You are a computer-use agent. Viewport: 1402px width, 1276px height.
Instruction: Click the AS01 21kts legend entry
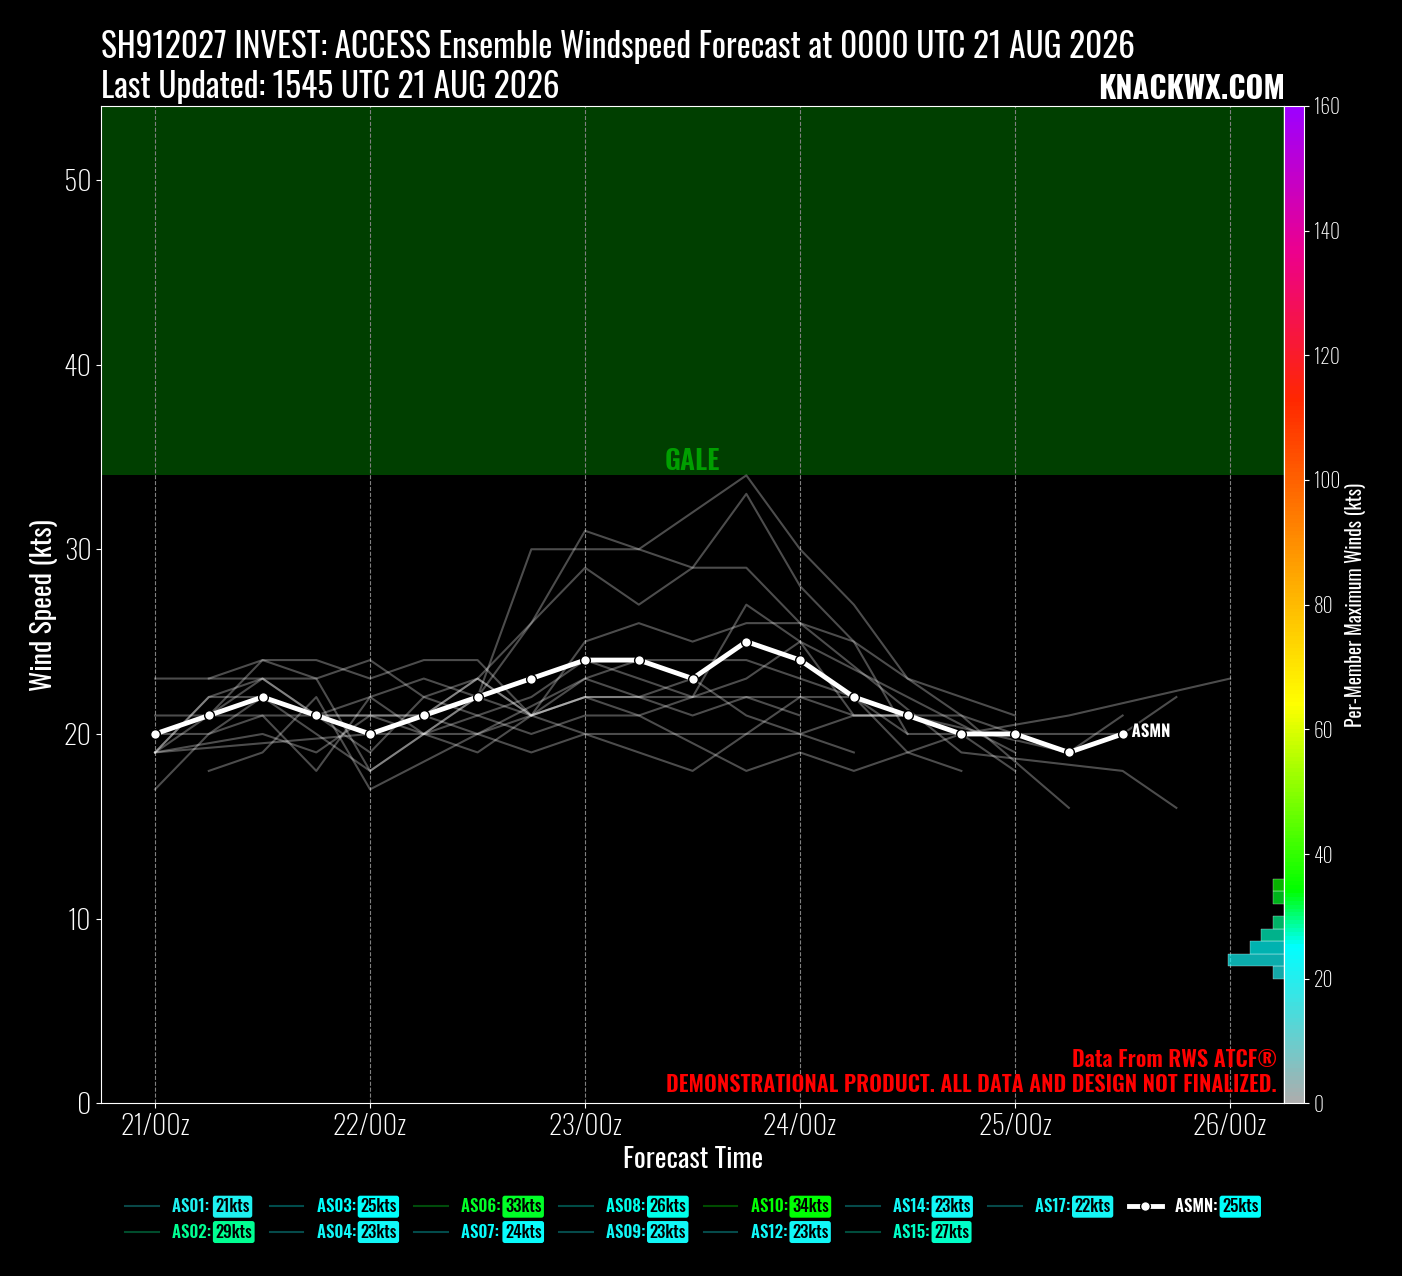[188, 1206]
